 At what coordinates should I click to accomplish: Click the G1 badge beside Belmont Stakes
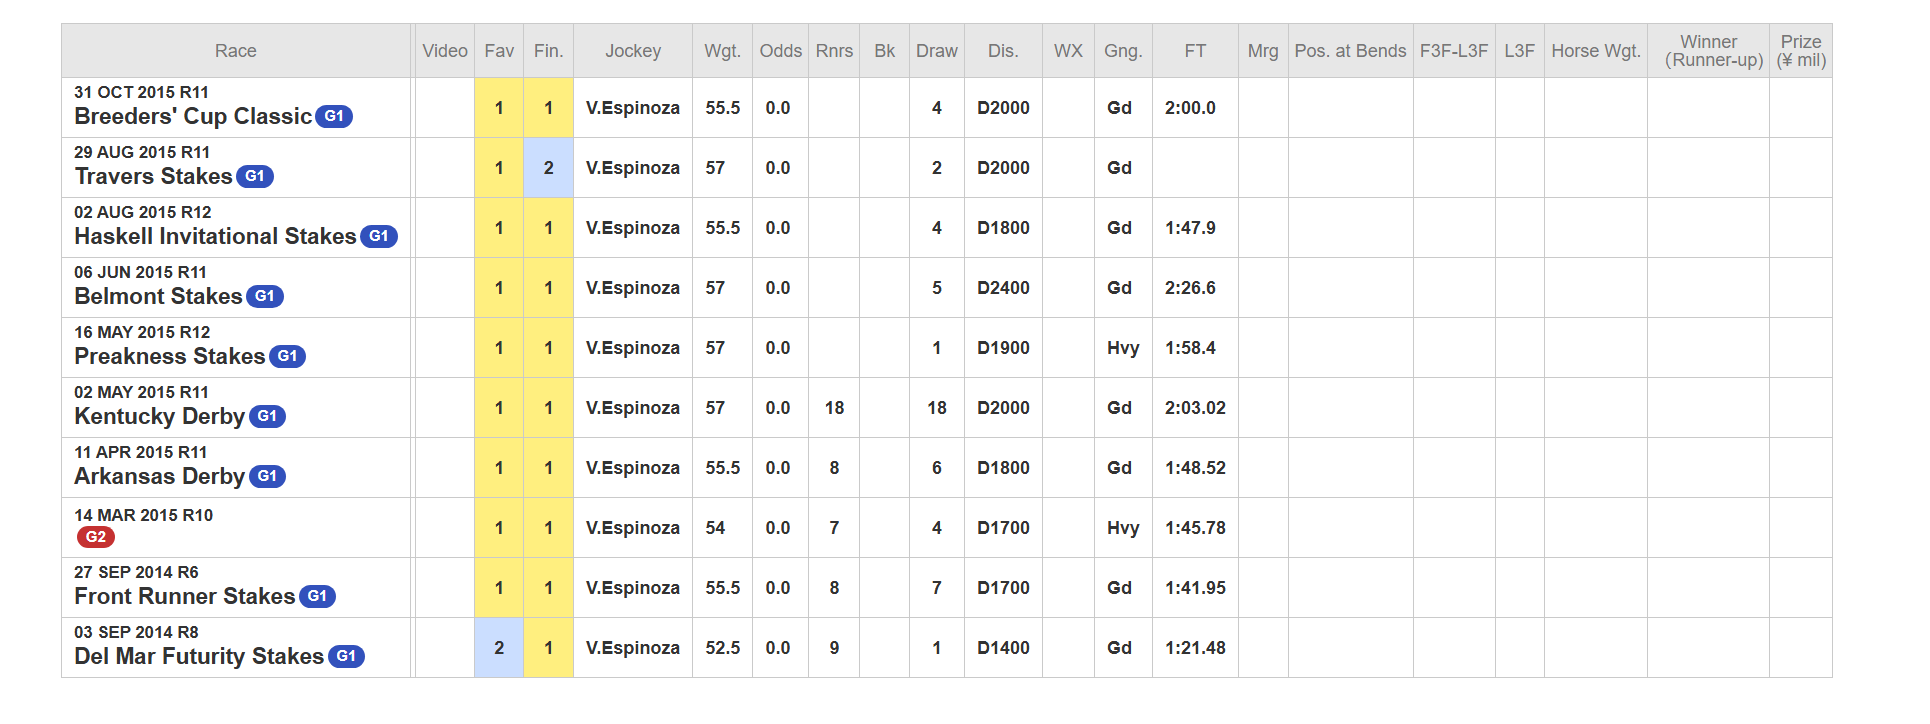[265, 297]
